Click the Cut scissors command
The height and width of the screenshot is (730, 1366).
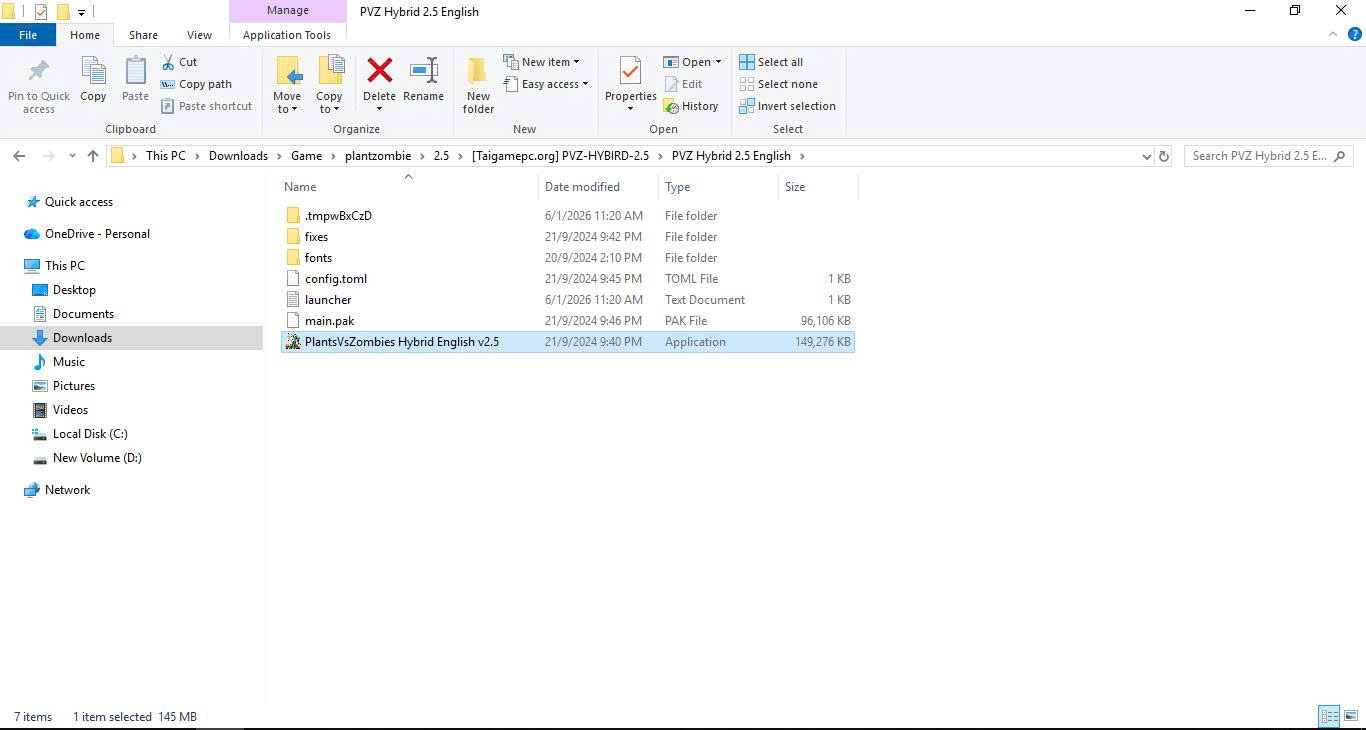point(180,62)
